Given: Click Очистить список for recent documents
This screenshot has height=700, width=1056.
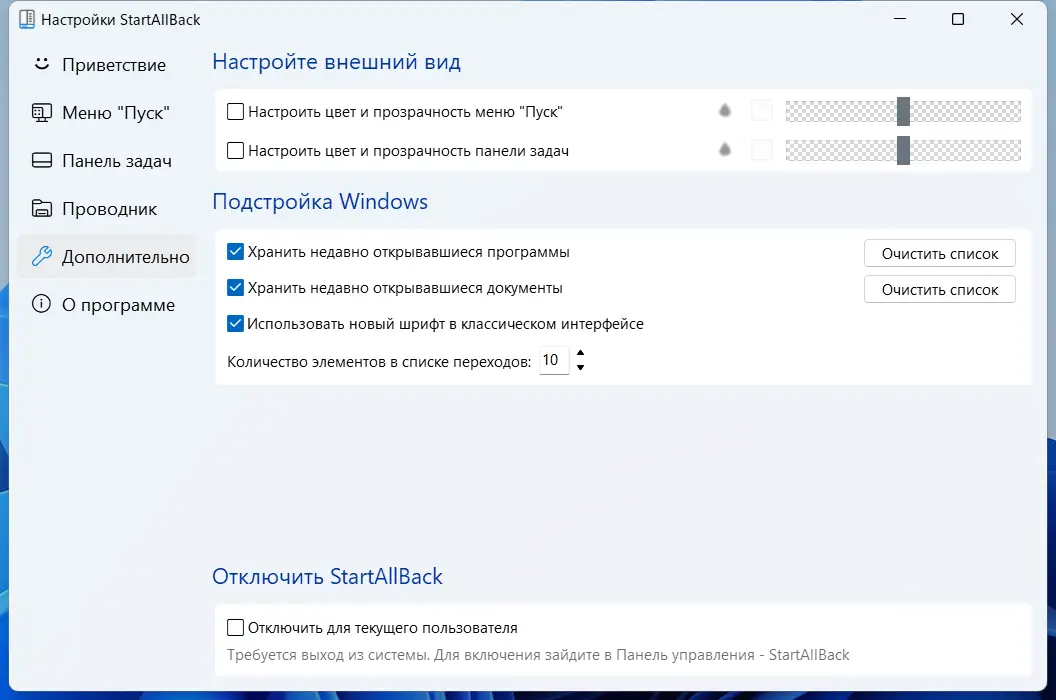Looking at the screenshot, I should (x=939, y=289).
